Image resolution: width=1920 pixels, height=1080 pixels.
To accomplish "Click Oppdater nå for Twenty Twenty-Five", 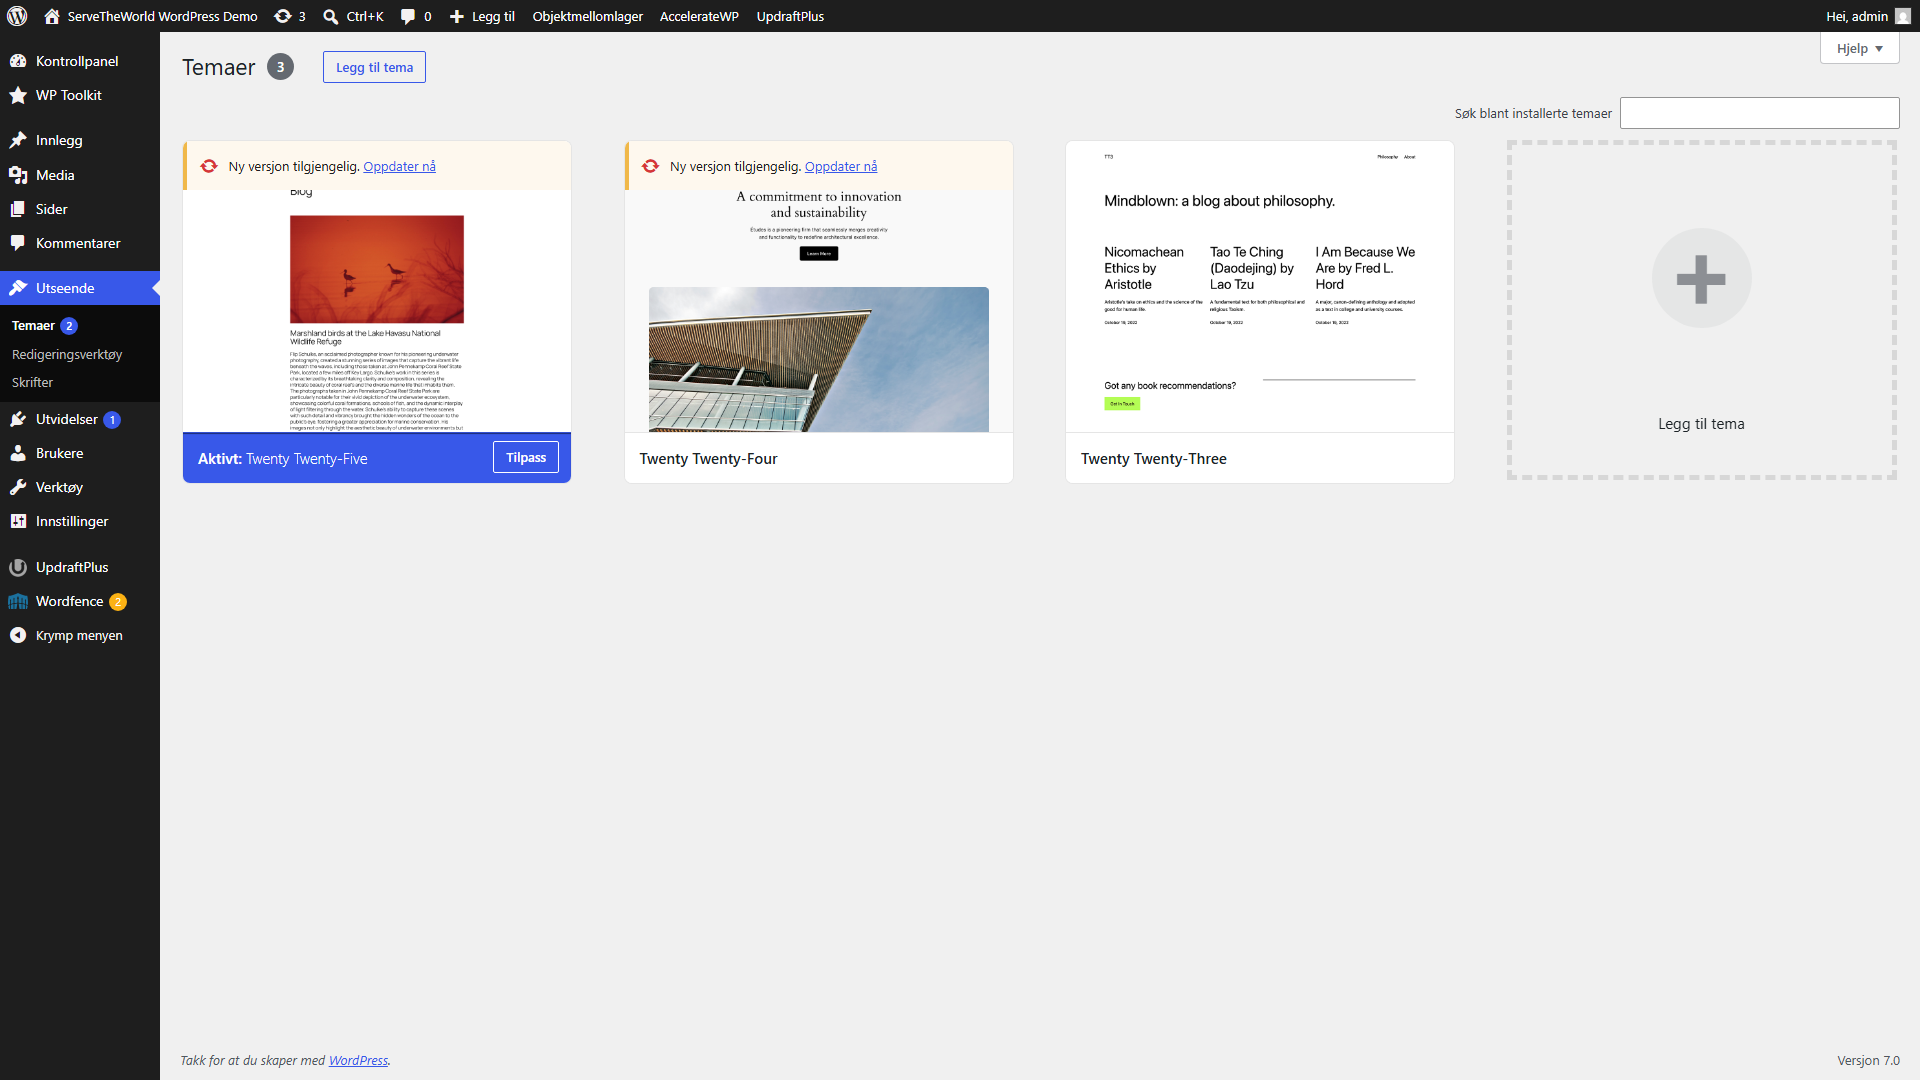I will pyautogui.click(x=399, y=166).
